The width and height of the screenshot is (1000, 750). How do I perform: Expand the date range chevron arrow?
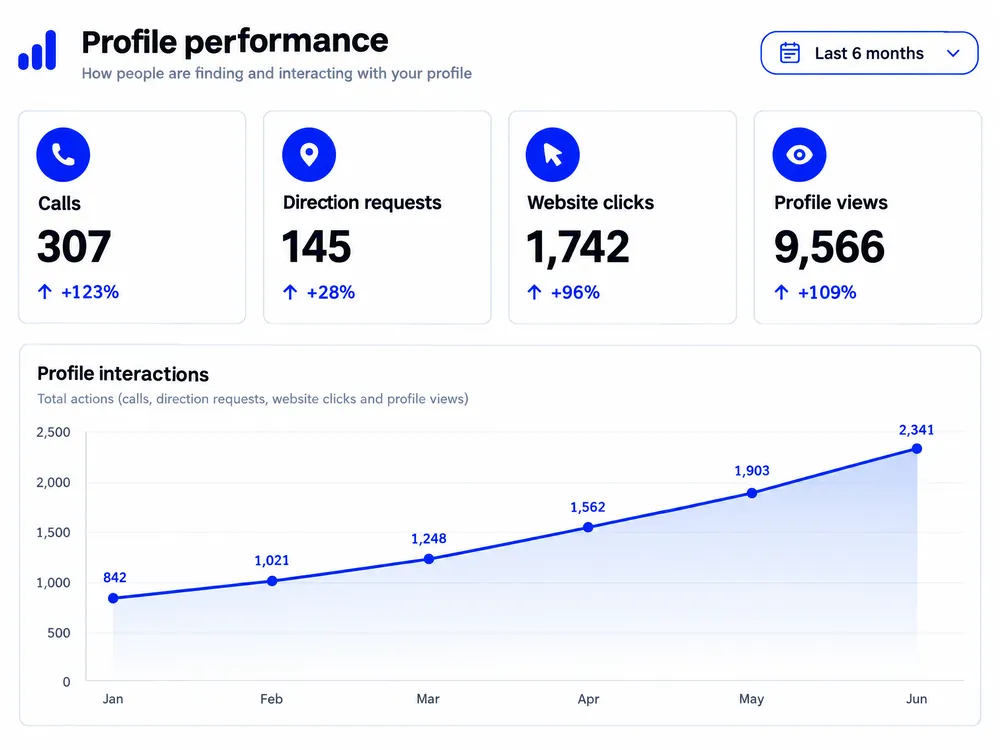click(x=953, y=53)
